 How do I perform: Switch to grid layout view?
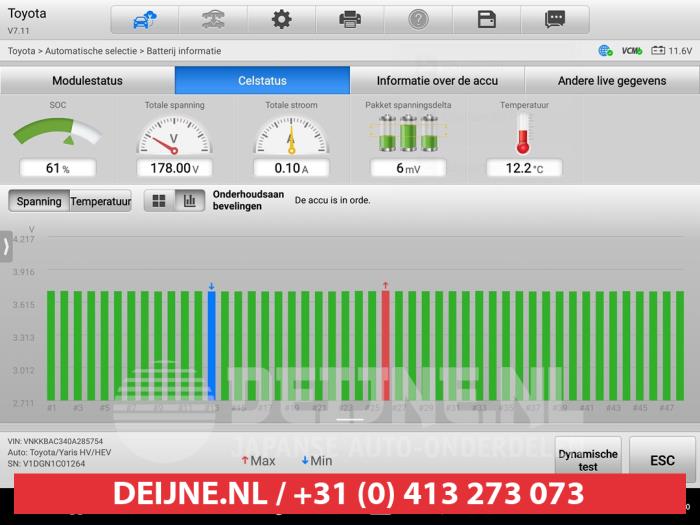[159, 201]
